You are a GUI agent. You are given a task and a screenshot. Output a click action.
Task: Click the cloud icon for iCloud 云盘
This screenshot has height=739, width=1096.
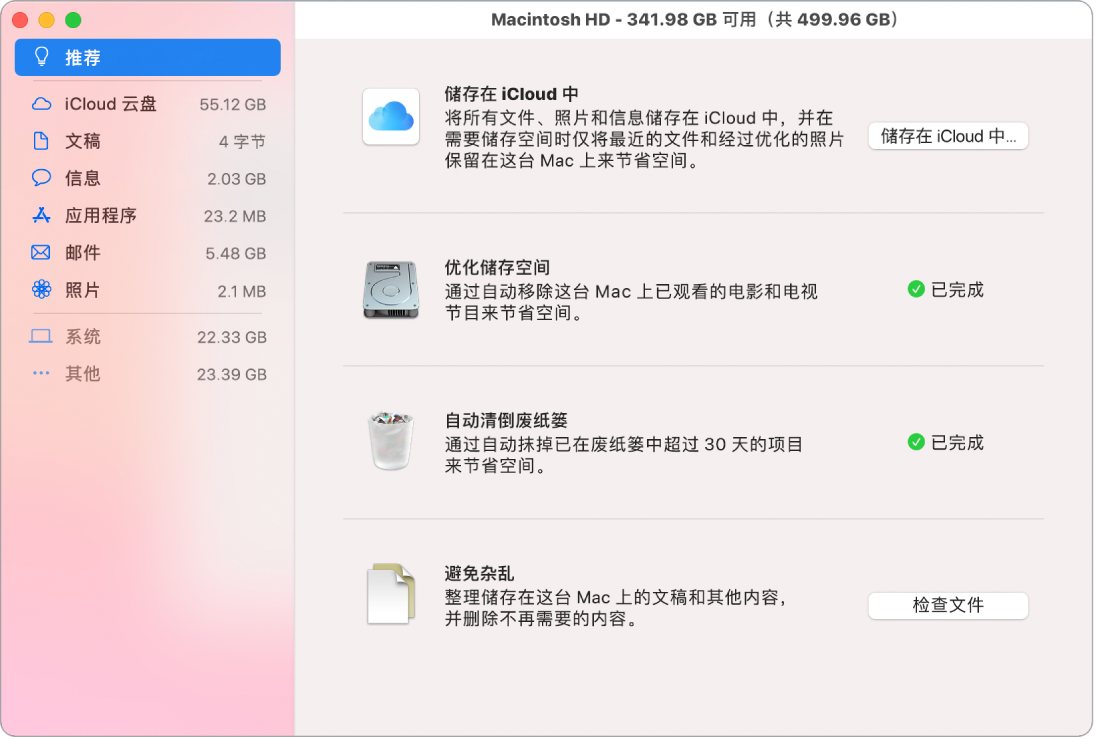(41, 104)
